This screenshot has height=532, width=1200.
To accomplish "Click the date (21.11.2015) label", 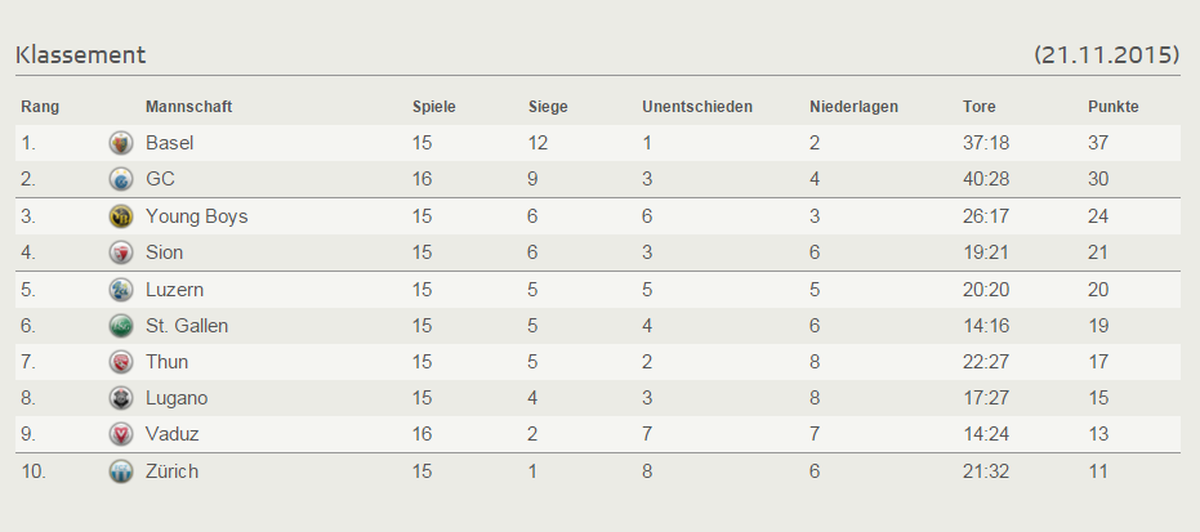I will tap(1107, 55).
